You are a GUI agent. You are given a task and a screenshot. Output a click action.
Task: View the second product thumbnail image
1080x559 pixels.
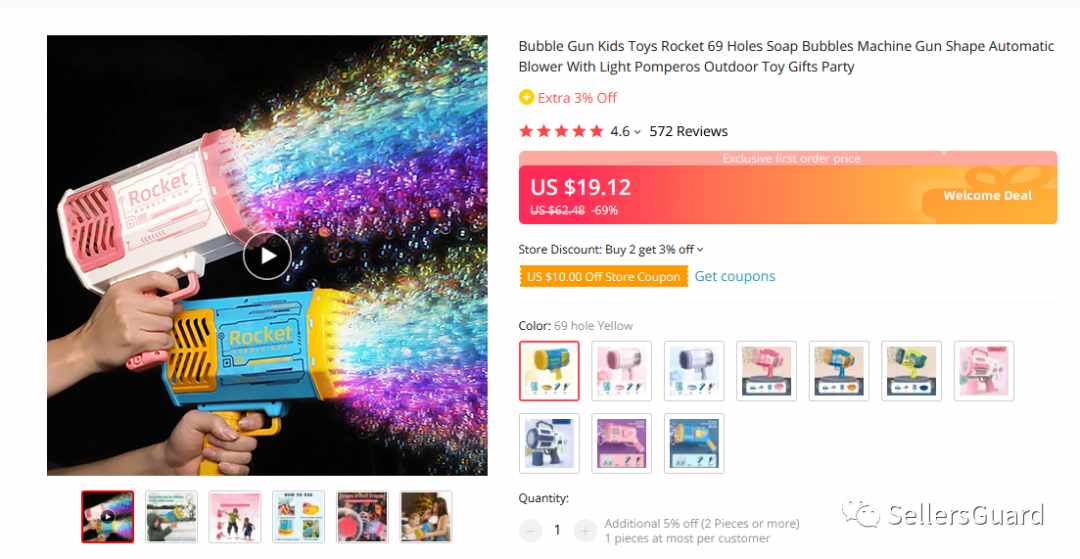pyautogui.click(x=172, y=516)
